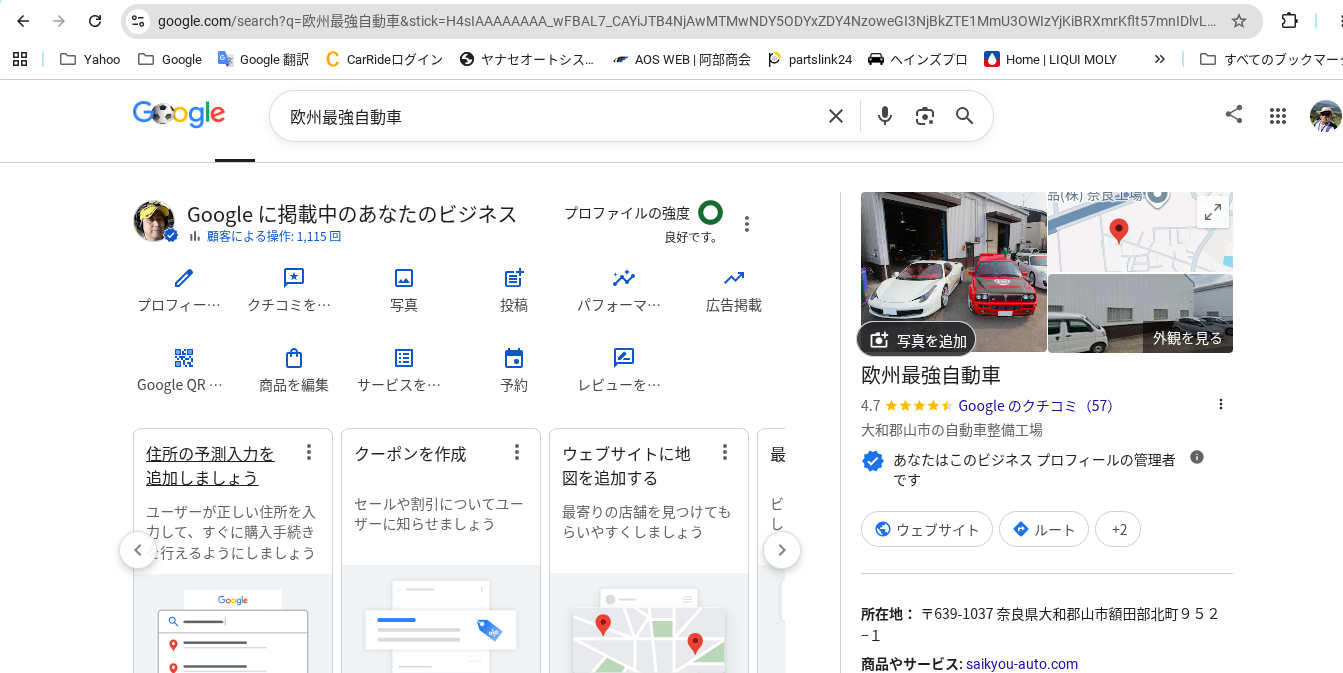1343x673 pixels.
Task: Open Yahoo bookmark folder
Action: click(90, 59)
